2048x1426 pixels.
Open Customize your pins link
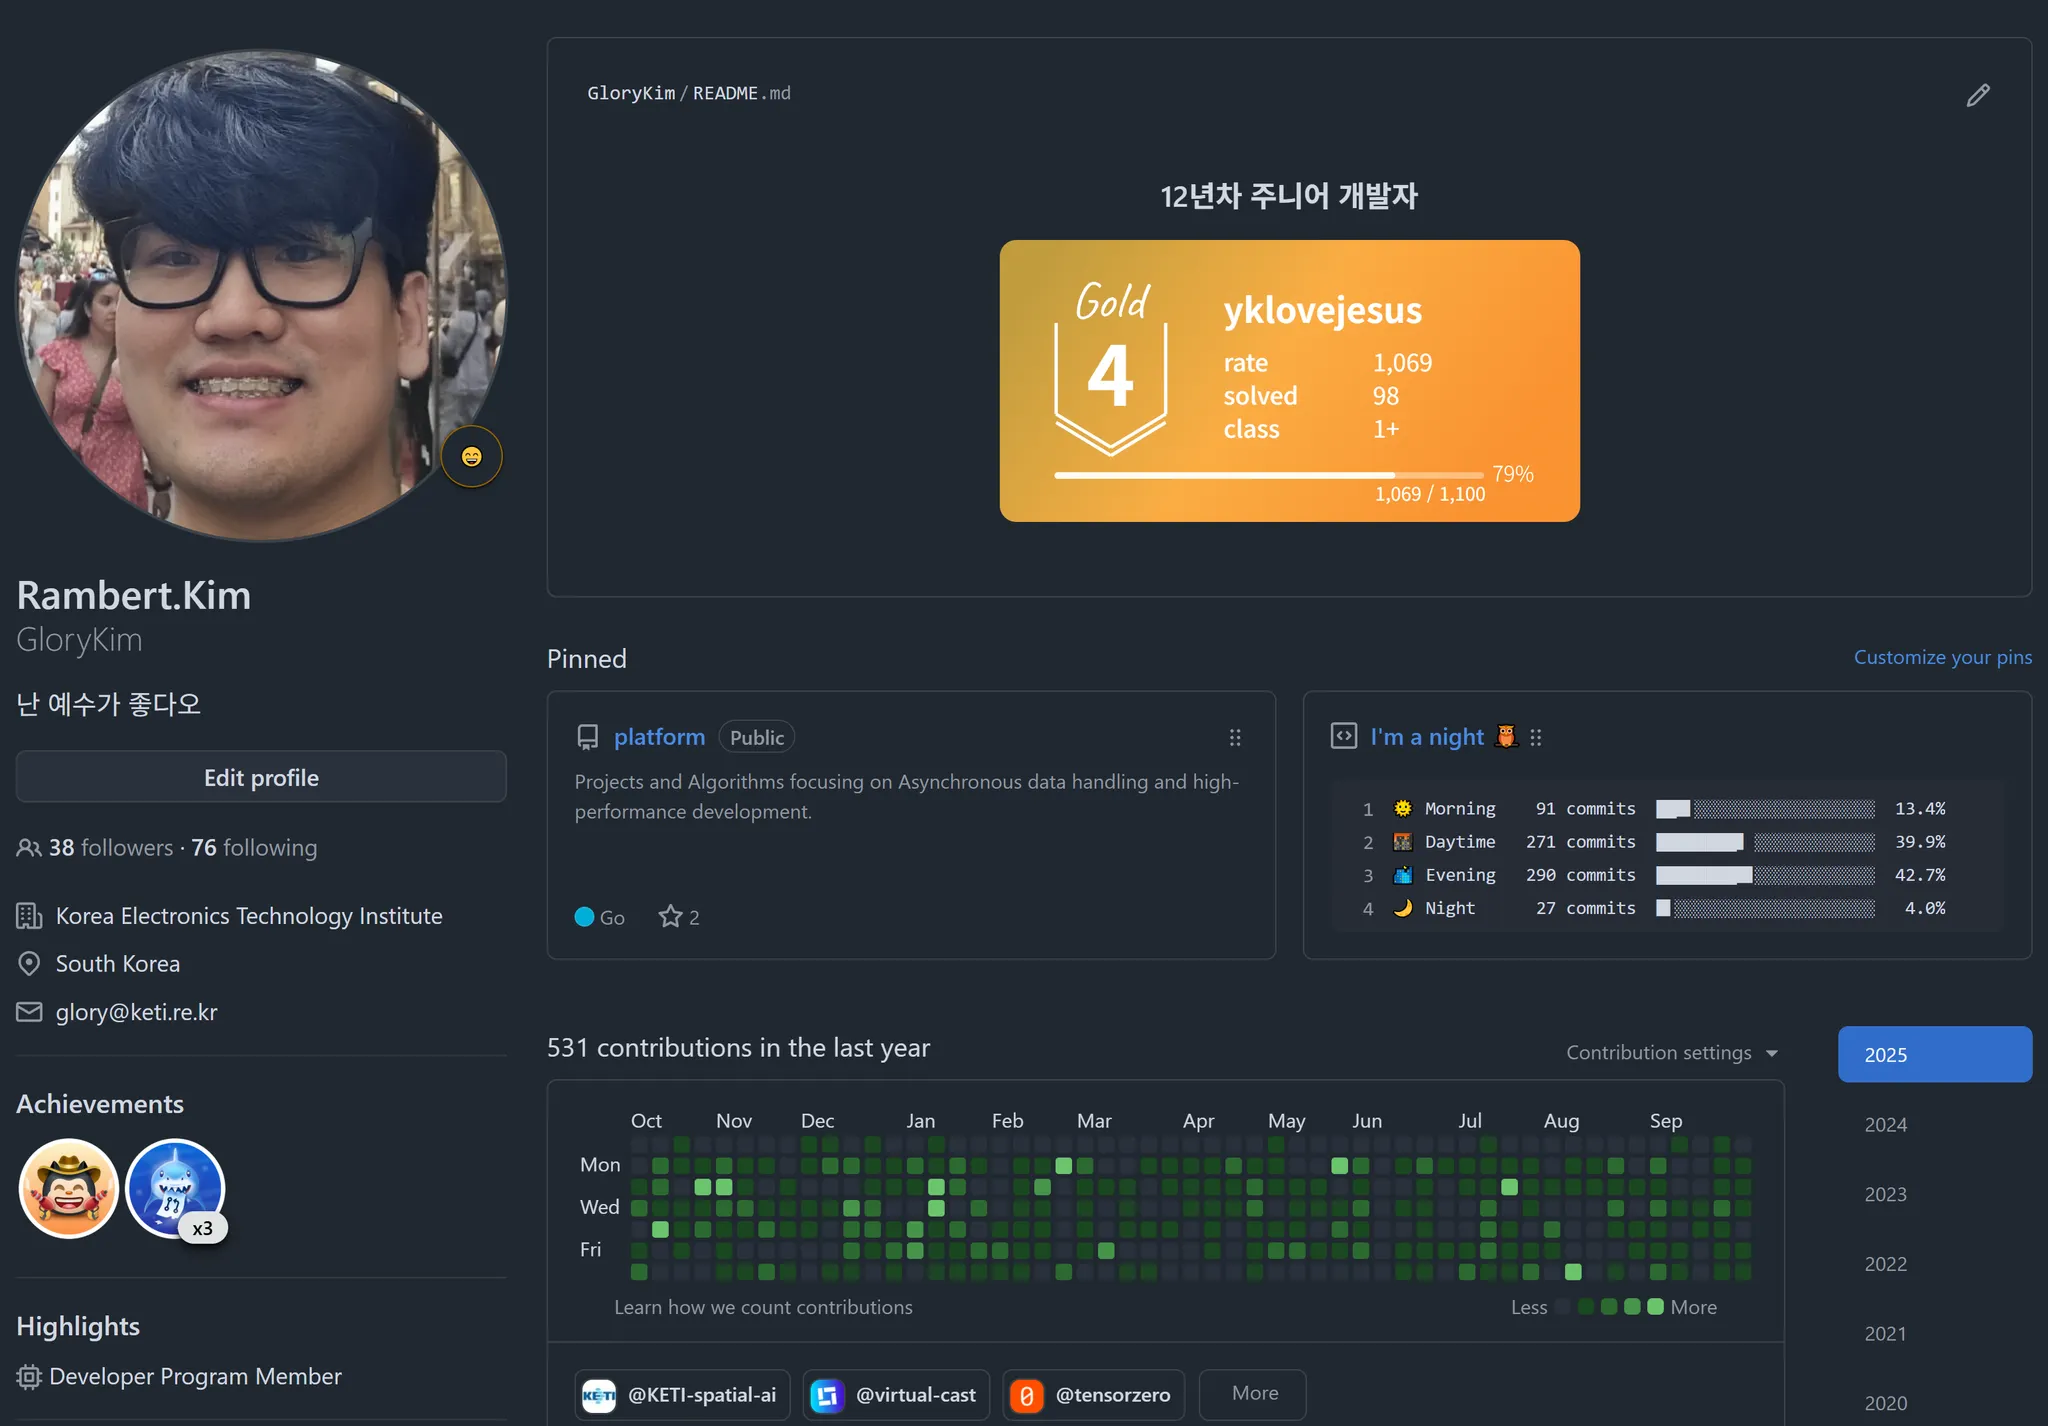click(1942, 657)
